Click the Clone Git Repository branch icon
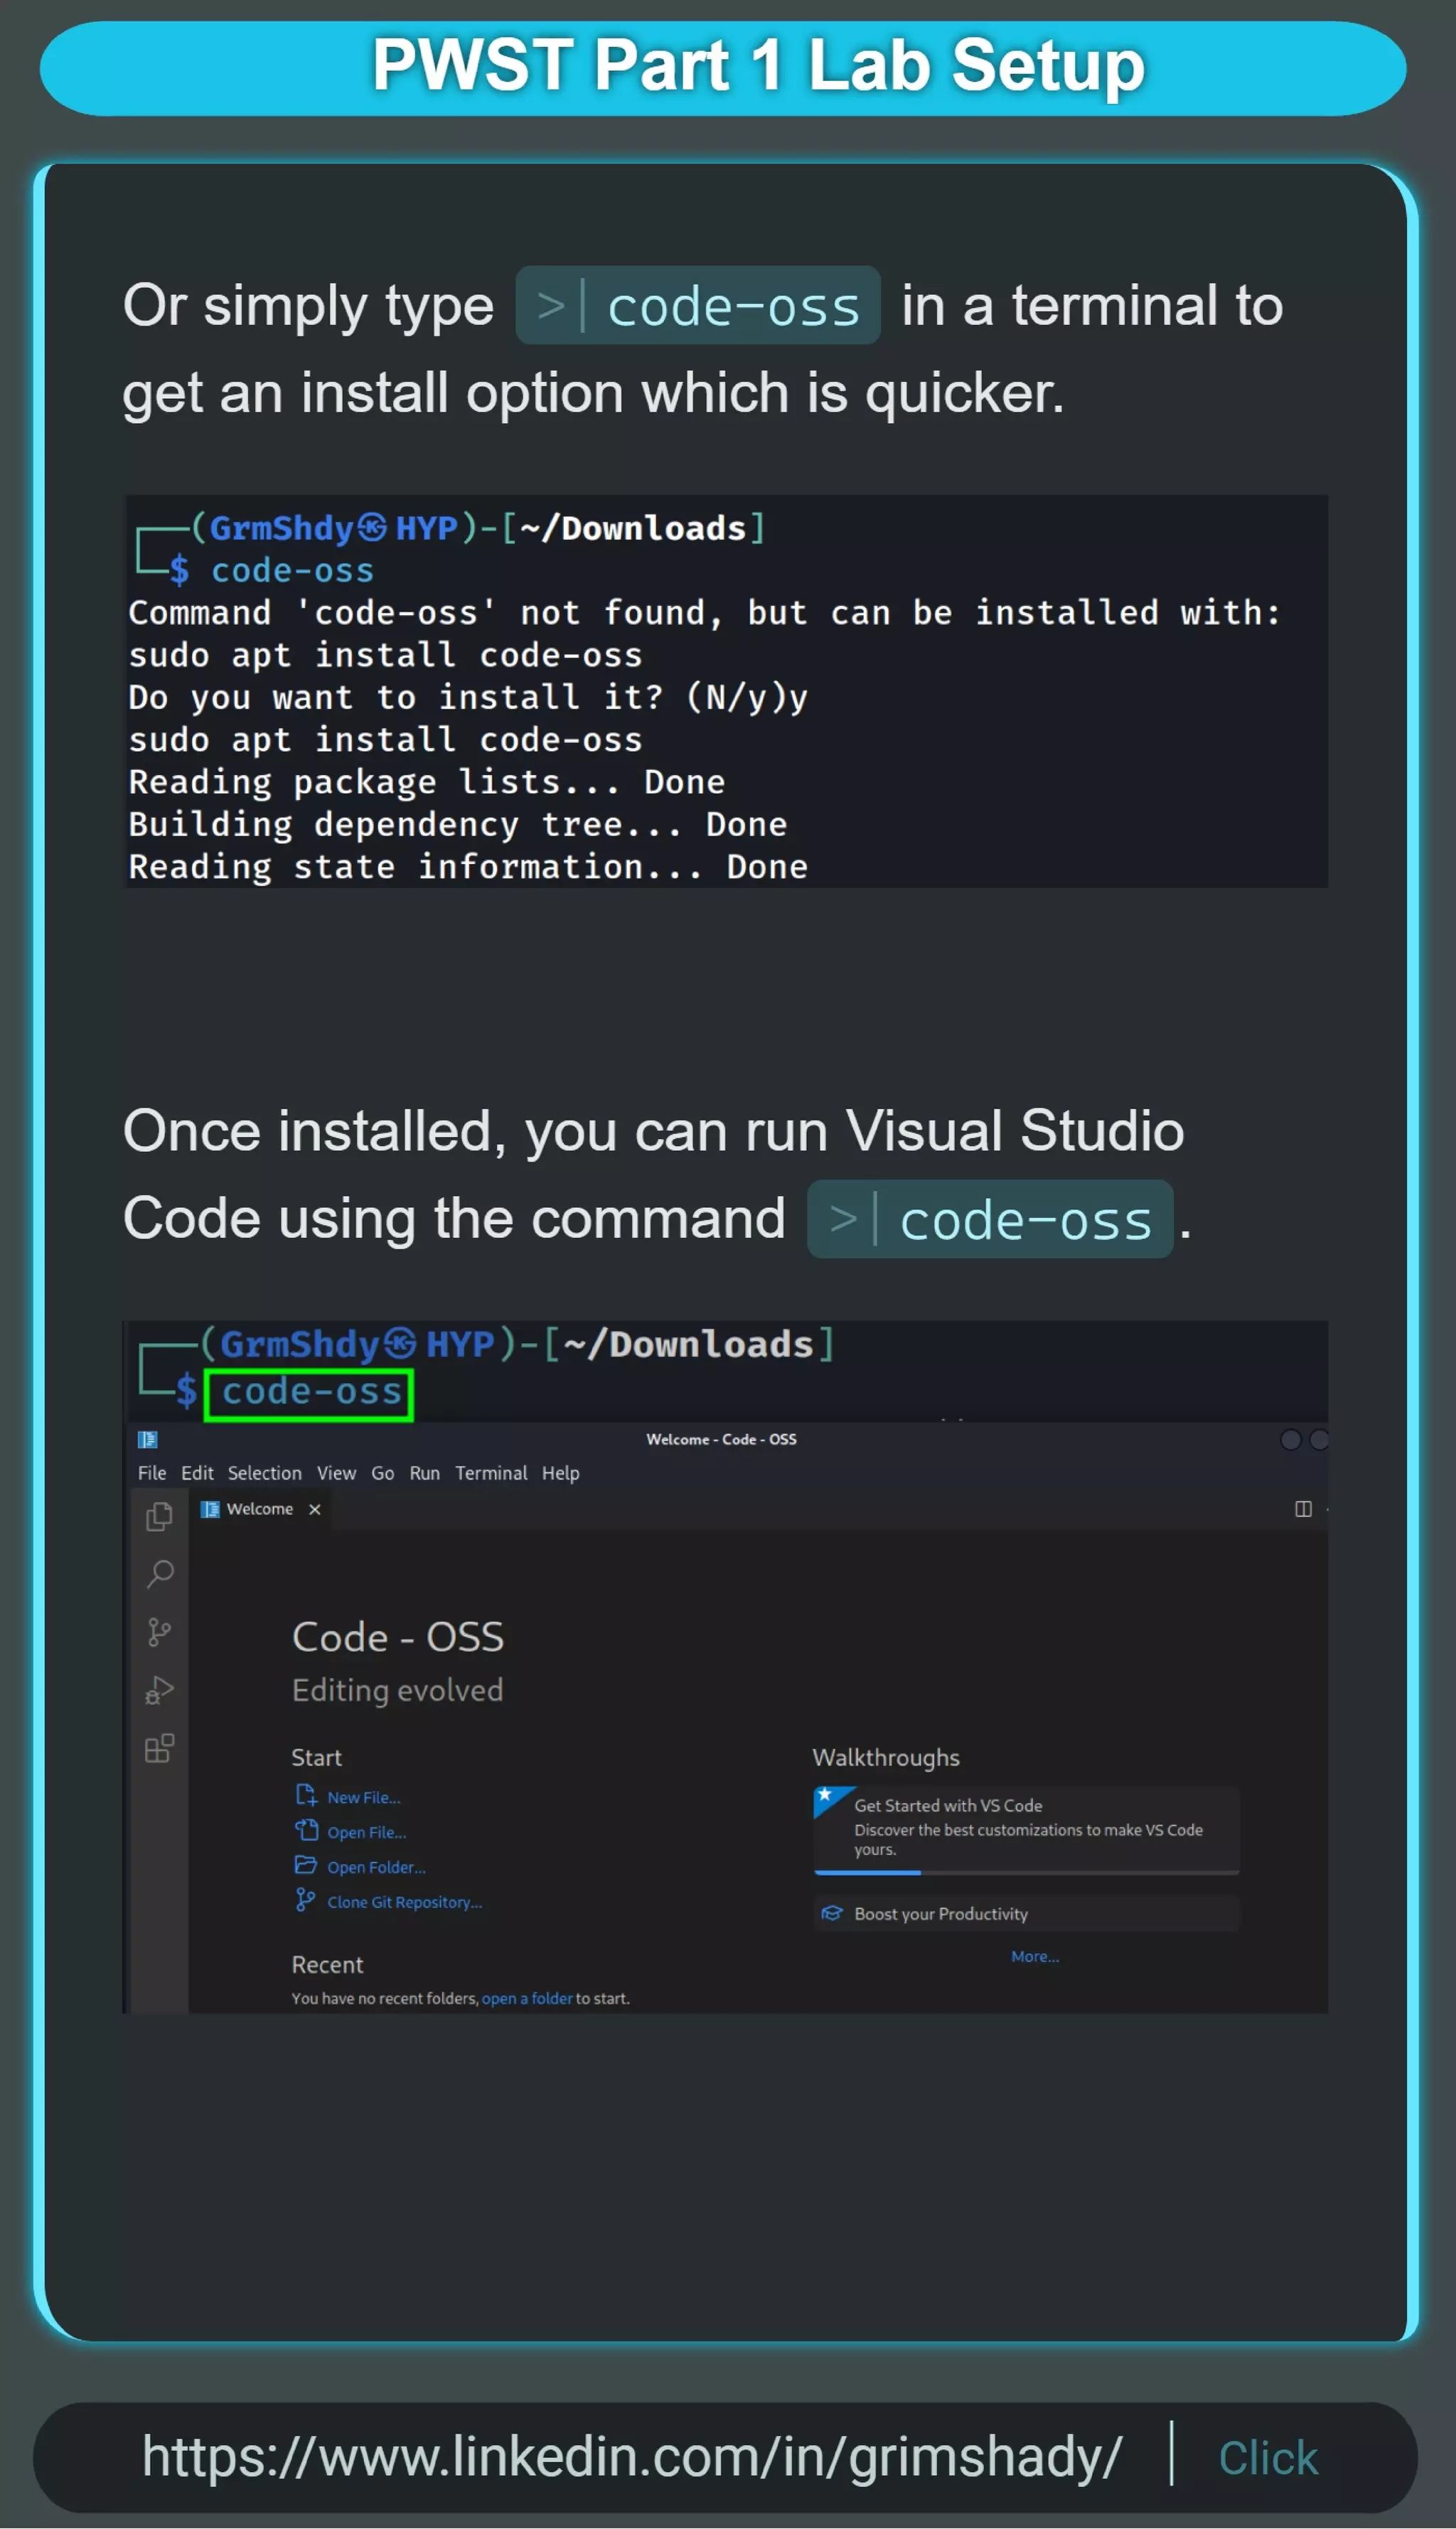 [x=305, y=1899]
